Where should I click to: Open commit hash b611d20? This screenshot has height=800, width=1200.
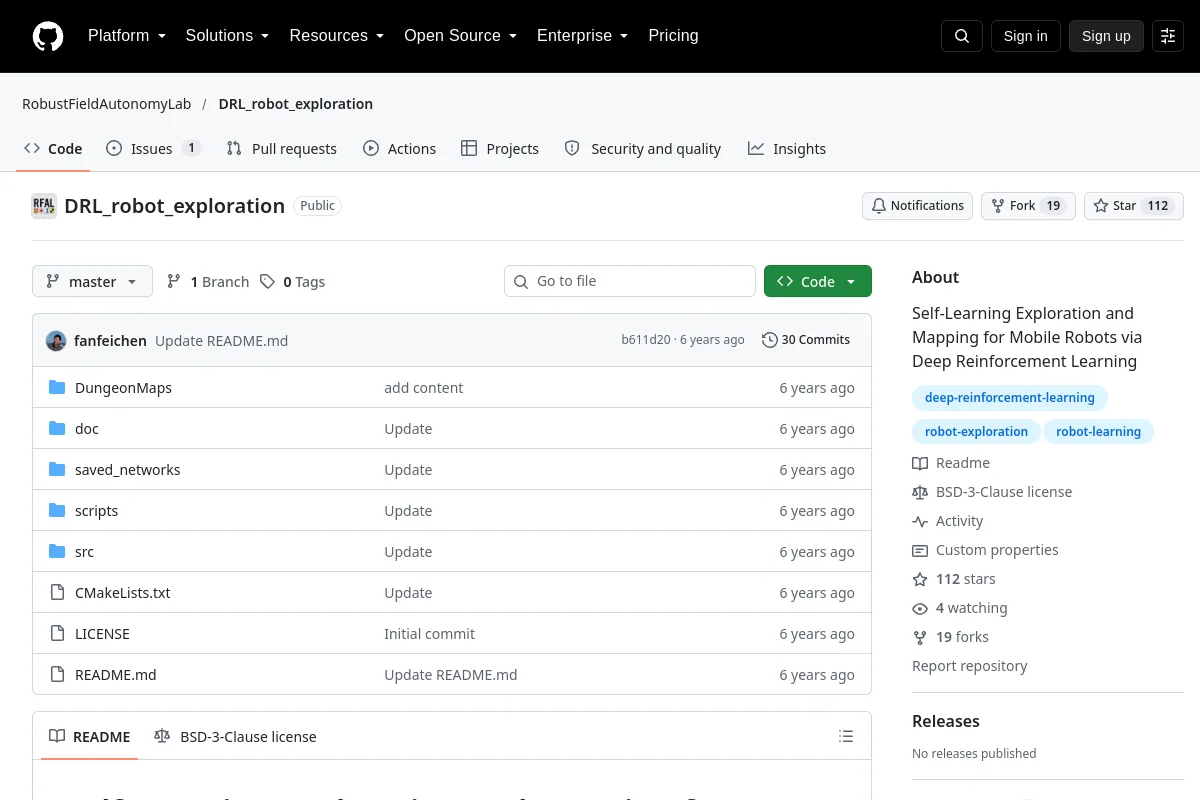point(646,340)
